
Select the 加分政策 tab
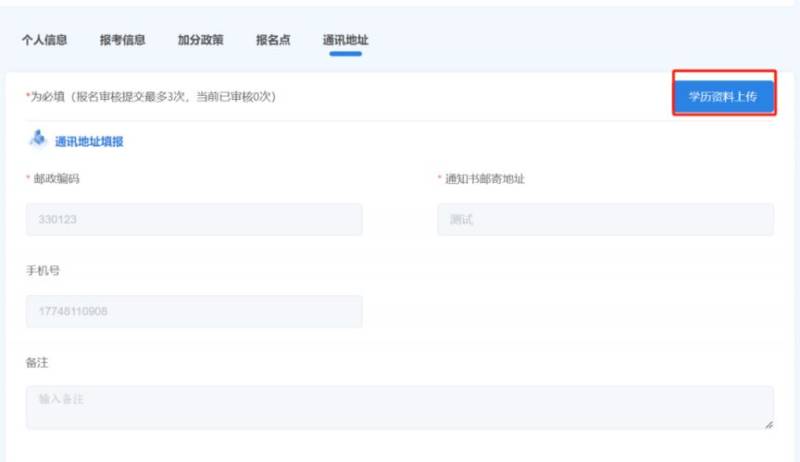[x=200, y=40]
